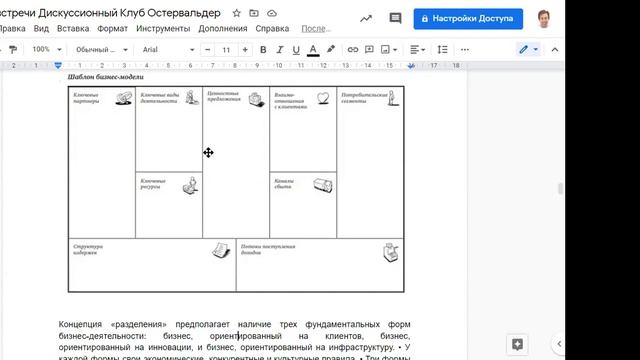Check the cloud save status icon

(272, 13)
